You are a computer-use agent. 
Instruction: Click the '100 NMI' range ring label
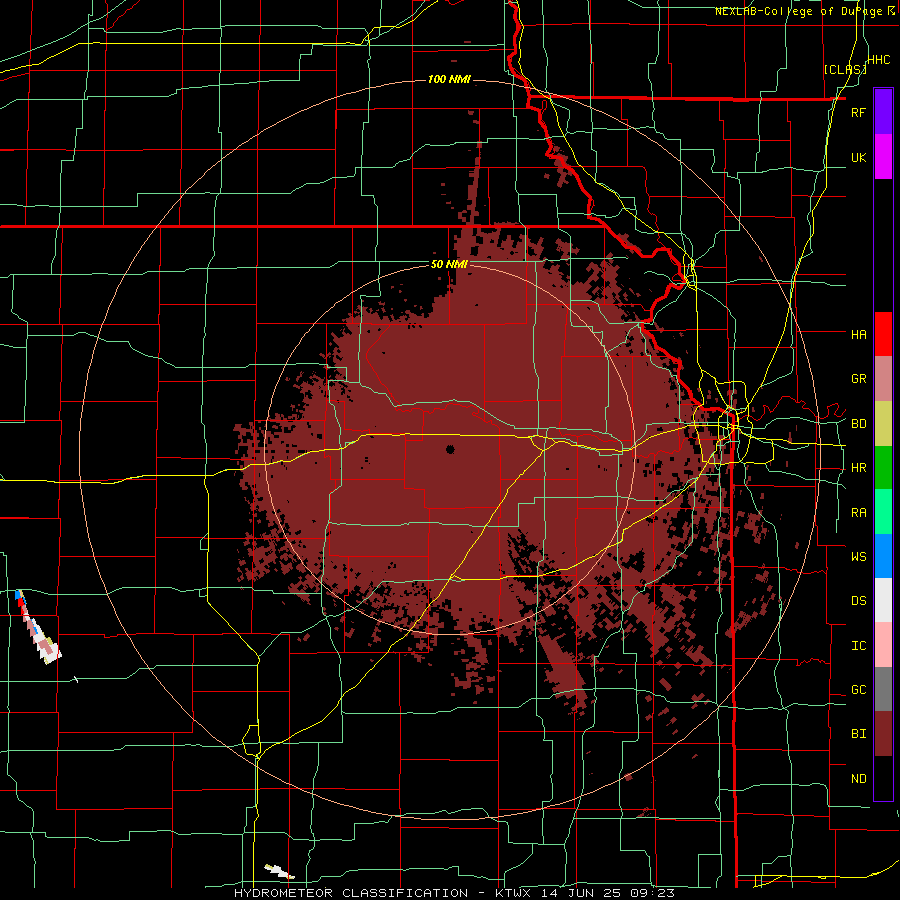click(449, 79)
